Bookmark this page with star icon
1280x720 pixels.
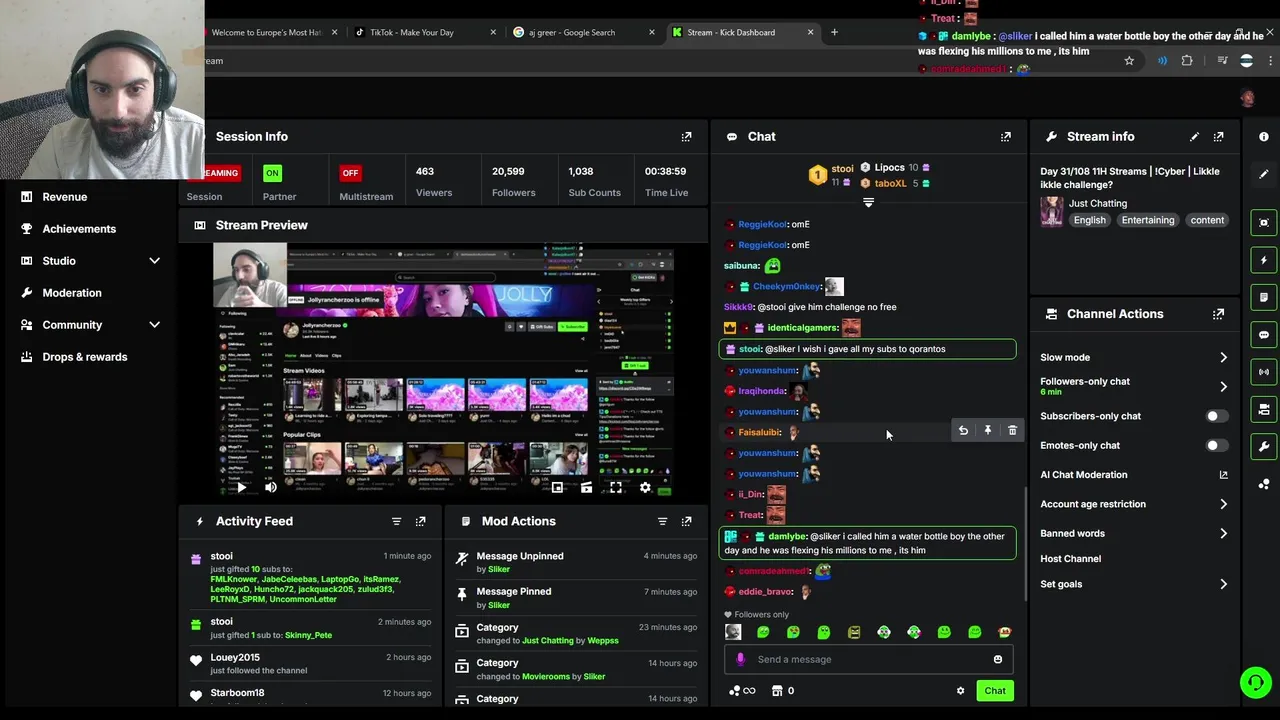[1129, 61]
